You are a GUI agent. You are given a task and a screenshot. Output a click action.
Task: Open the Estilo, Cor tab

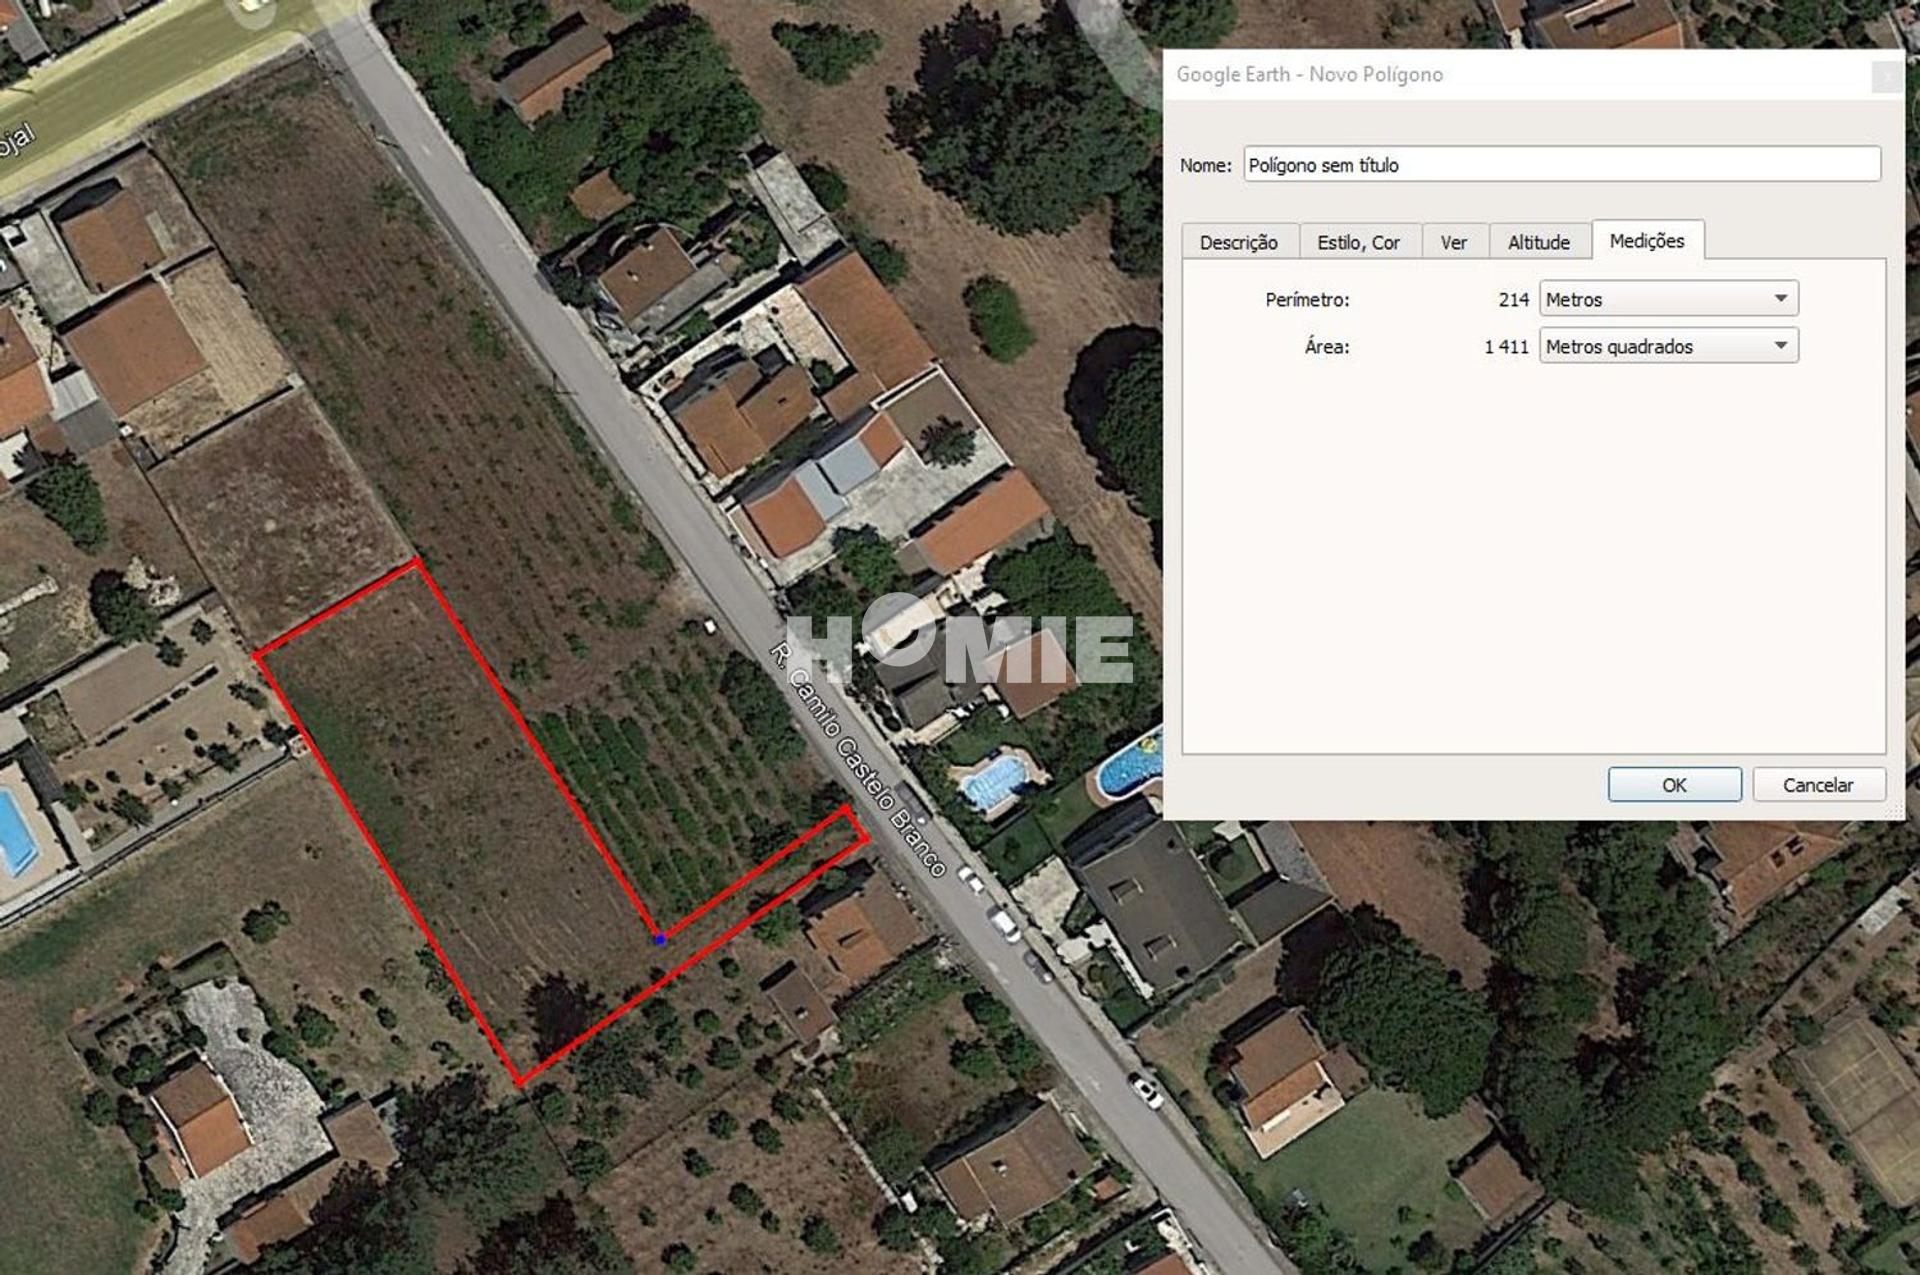point(1358,242)
